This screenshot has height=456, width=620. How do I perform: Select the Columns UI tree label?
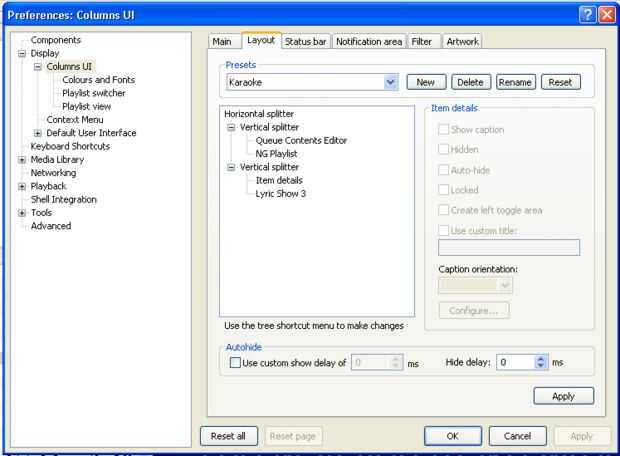click(x=69, y=67)
